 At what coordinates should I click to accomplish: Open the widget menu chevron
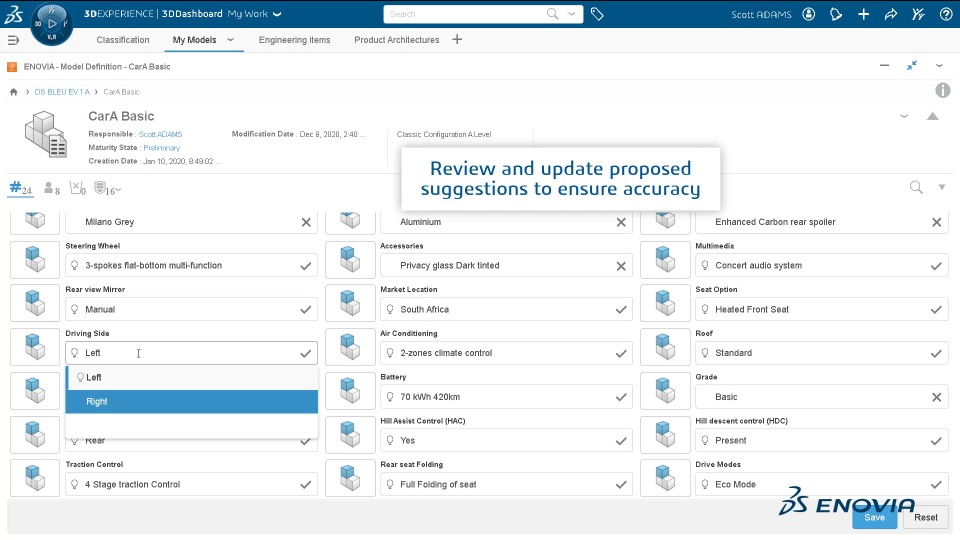tap(939, 66)
